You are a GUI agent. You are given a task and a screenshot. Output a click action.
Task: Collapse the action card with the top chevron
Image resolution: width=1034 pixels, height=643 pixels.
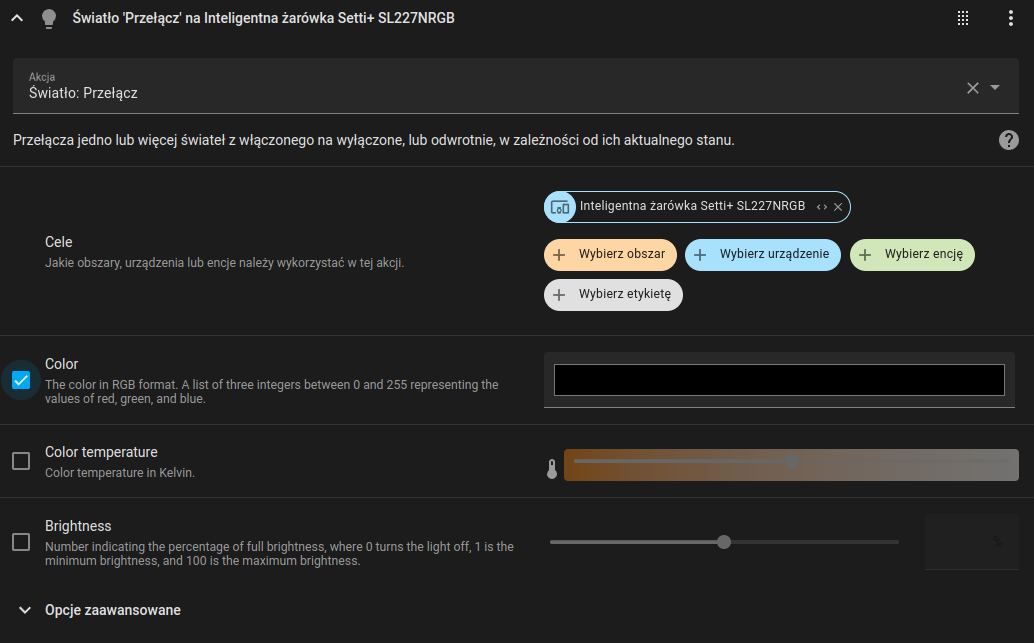[17, 18]
